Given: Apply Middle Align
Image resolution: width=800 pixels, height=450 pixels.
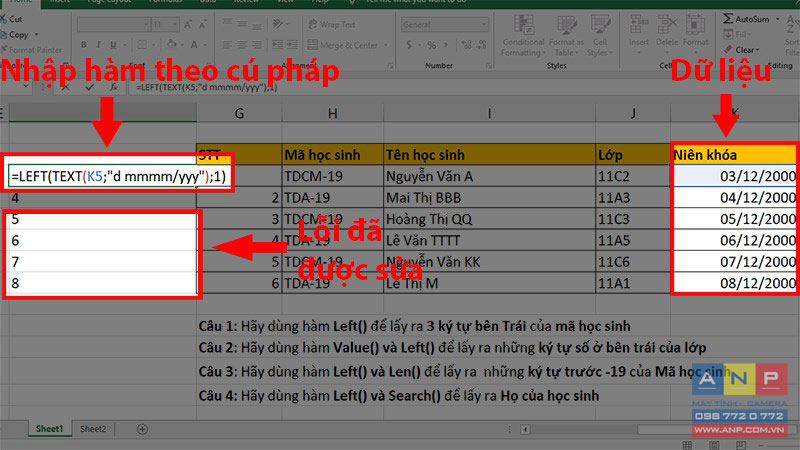Looking at the screenshot, I should click(242, 24).
